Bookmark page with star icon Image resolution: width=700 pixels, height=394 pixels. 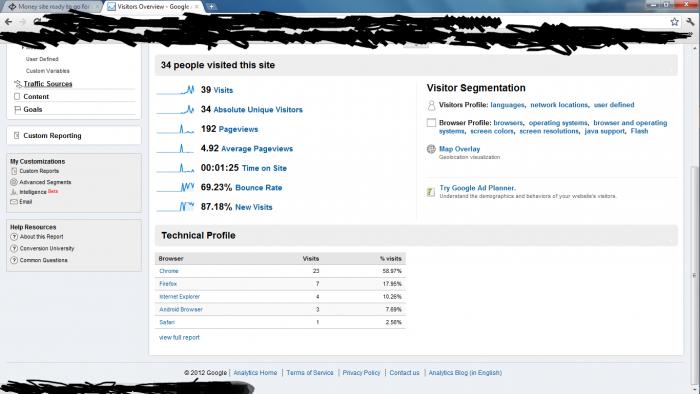point(674,21)
